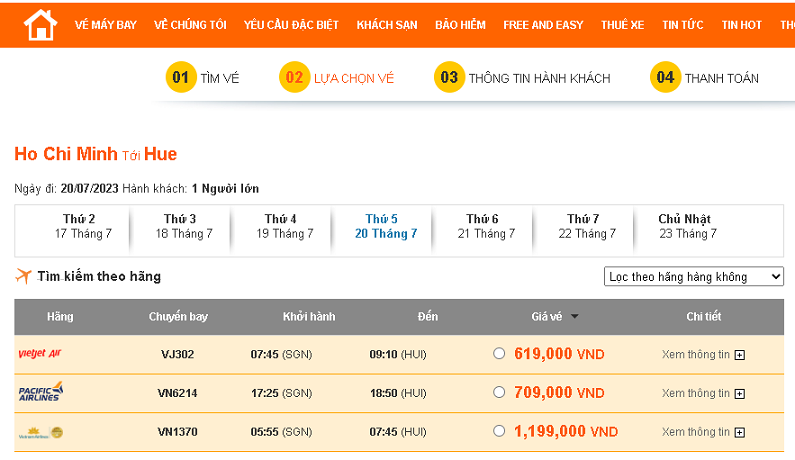This screenshot has height=460, width=795.
Task: Click arrival time 09:10 (HUI)
Action: (x=398, y=354)
